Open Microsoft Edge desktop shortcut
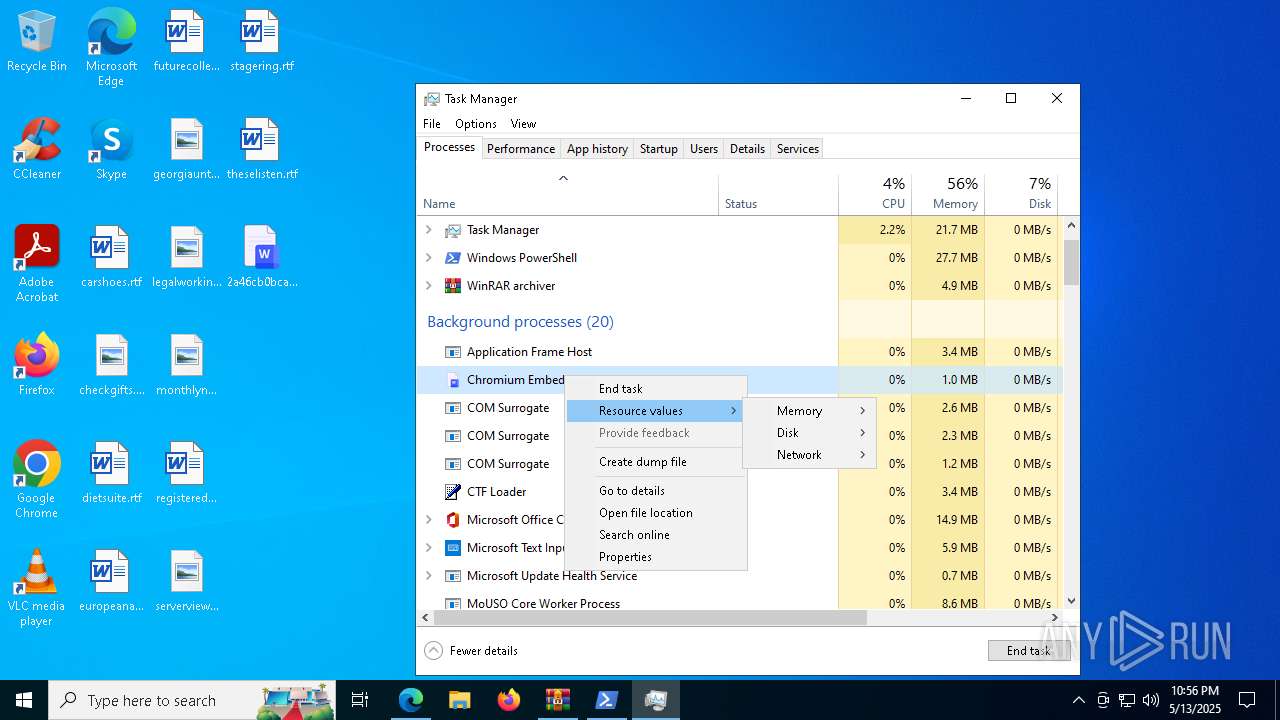The width and height of the screenshot is (1280, 720). (111, 48)
